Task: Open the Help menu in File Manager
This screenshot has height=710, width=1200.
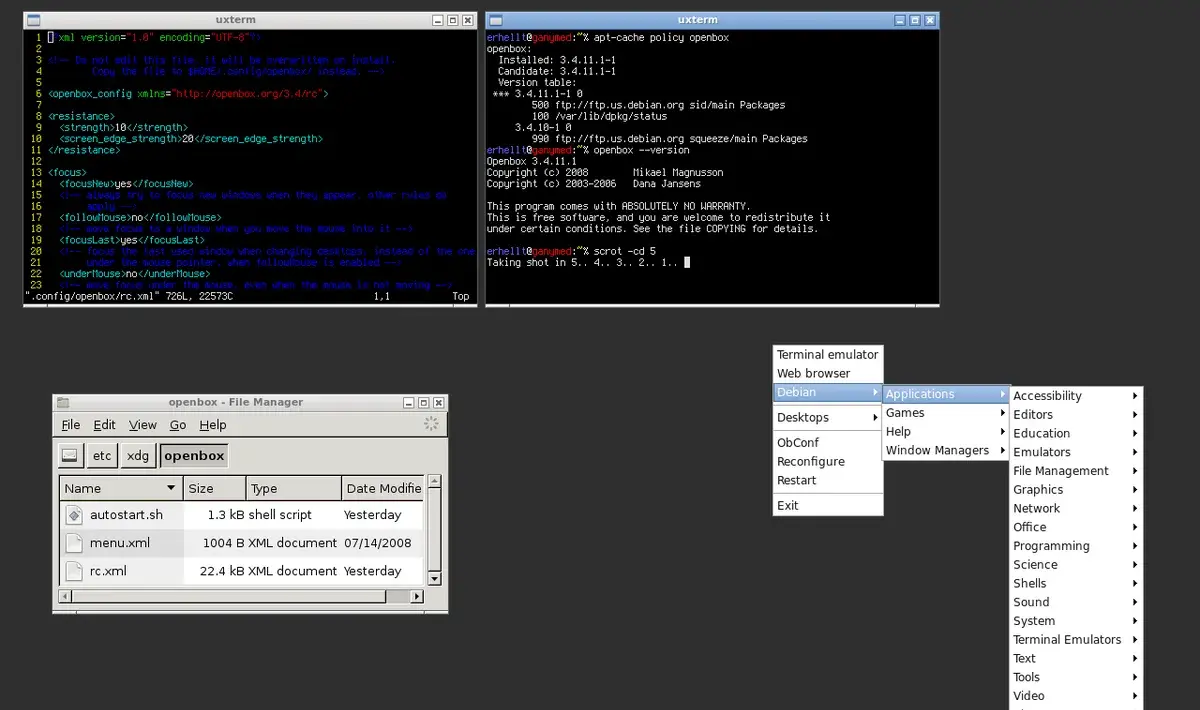Action: click(x=213, y=425)
